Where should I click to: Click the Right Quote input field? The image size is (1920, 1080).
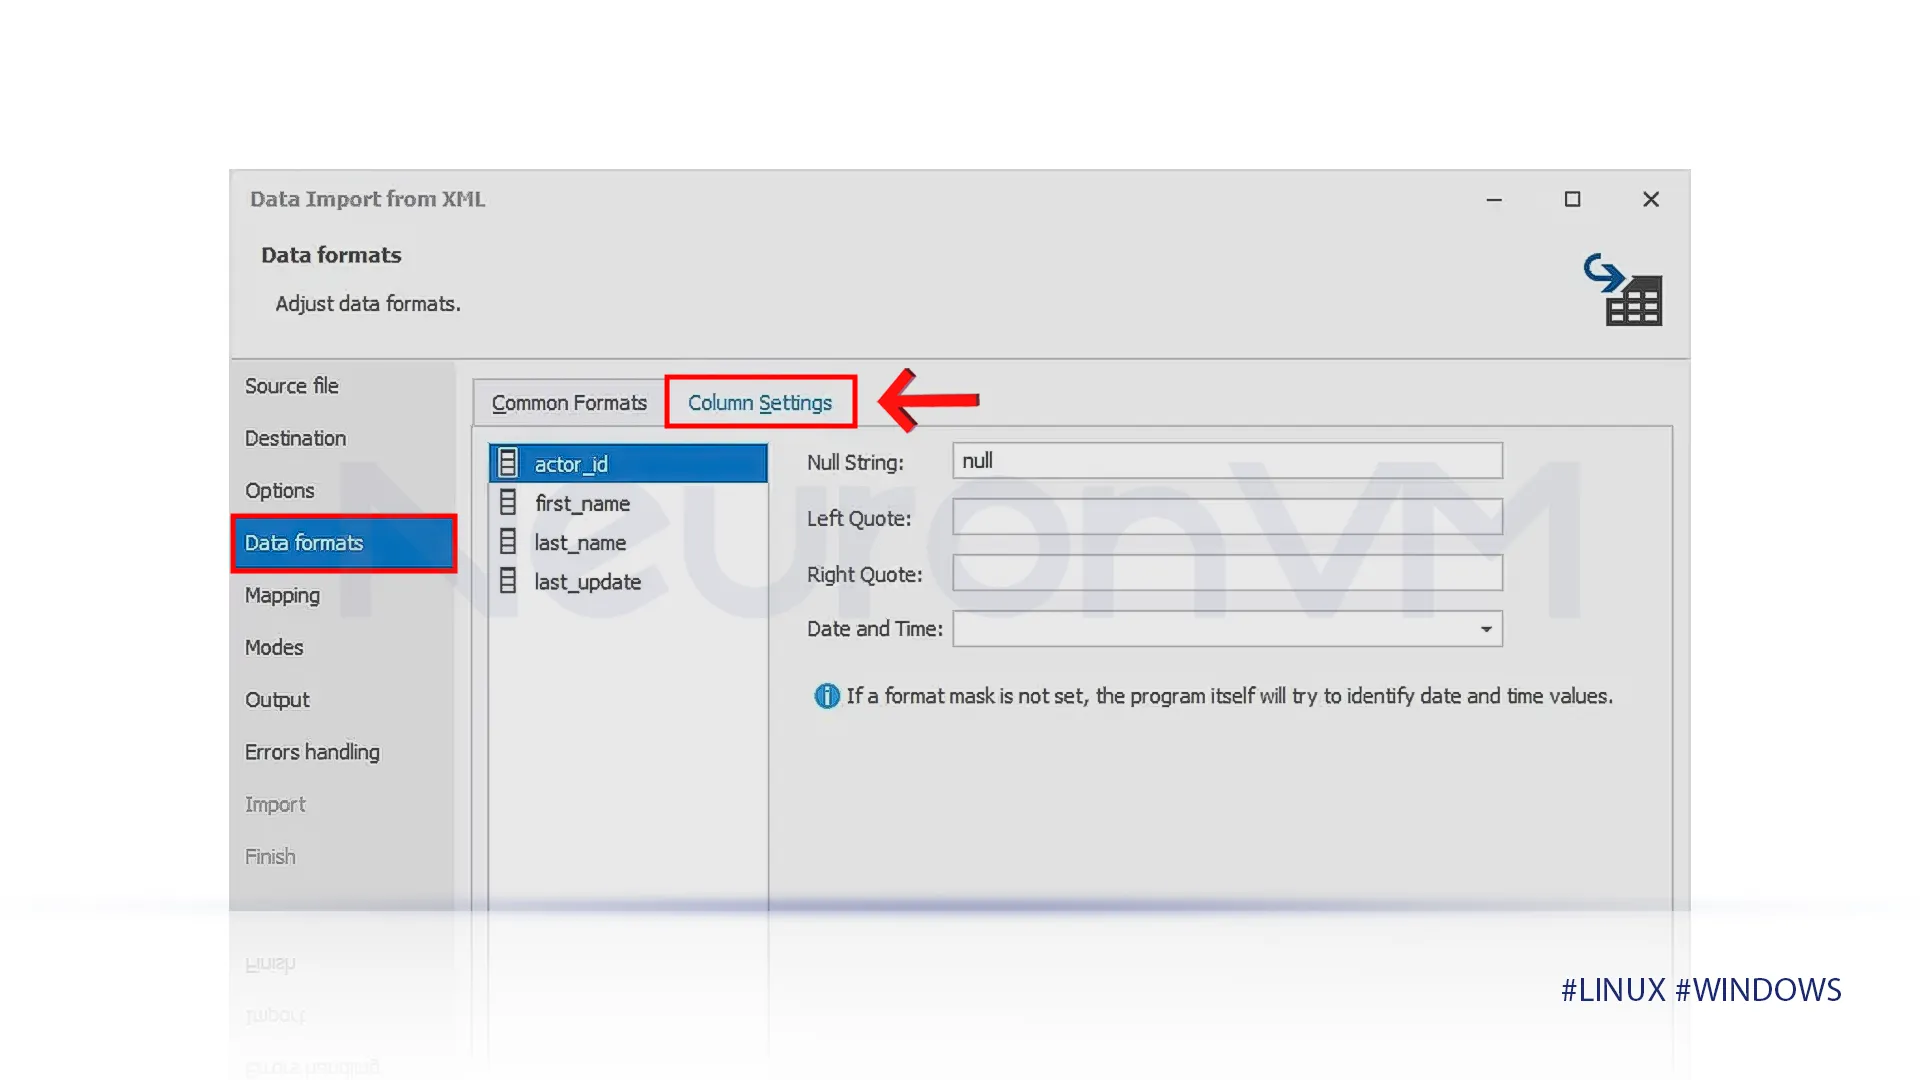(x=1226, y=572)
